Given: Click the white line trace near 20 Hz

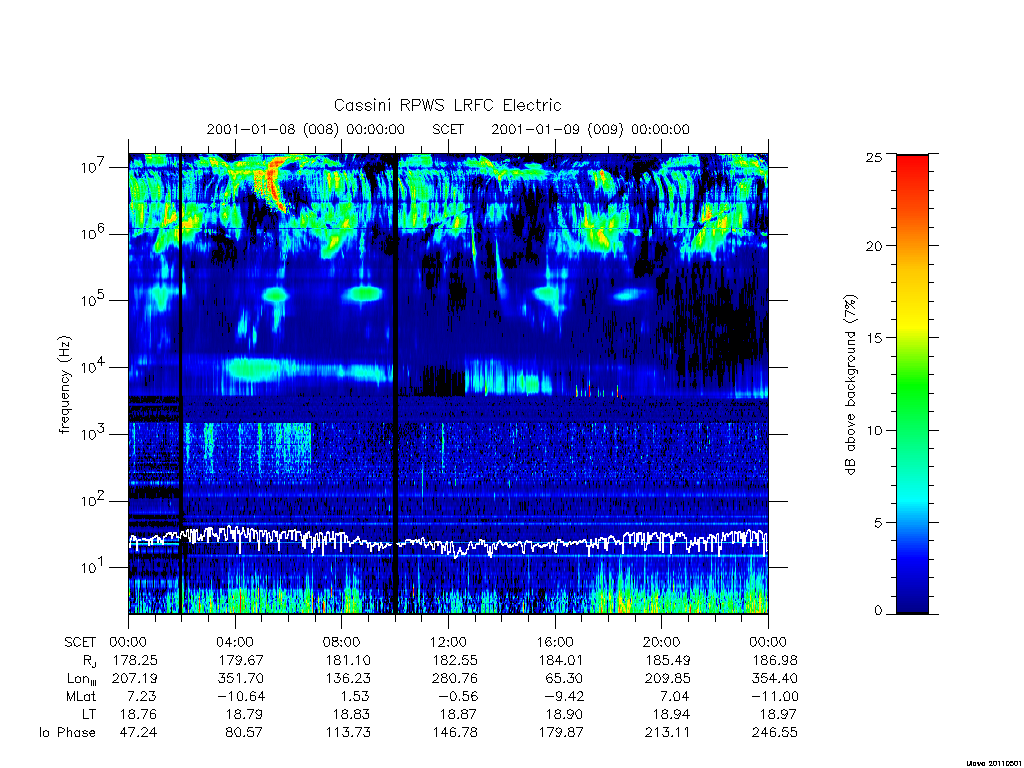Looking at the screenshot, I should (448, 542).
